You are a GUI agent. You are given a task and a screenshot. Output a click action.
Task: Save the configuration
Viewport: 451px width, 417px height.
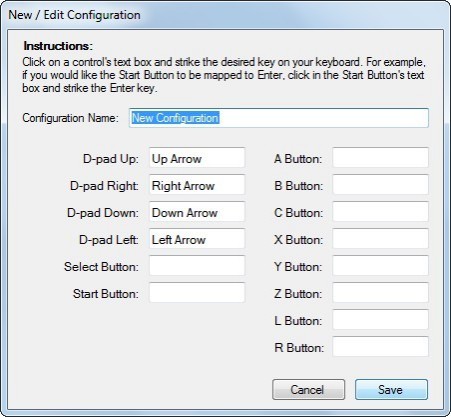[391, 389]
